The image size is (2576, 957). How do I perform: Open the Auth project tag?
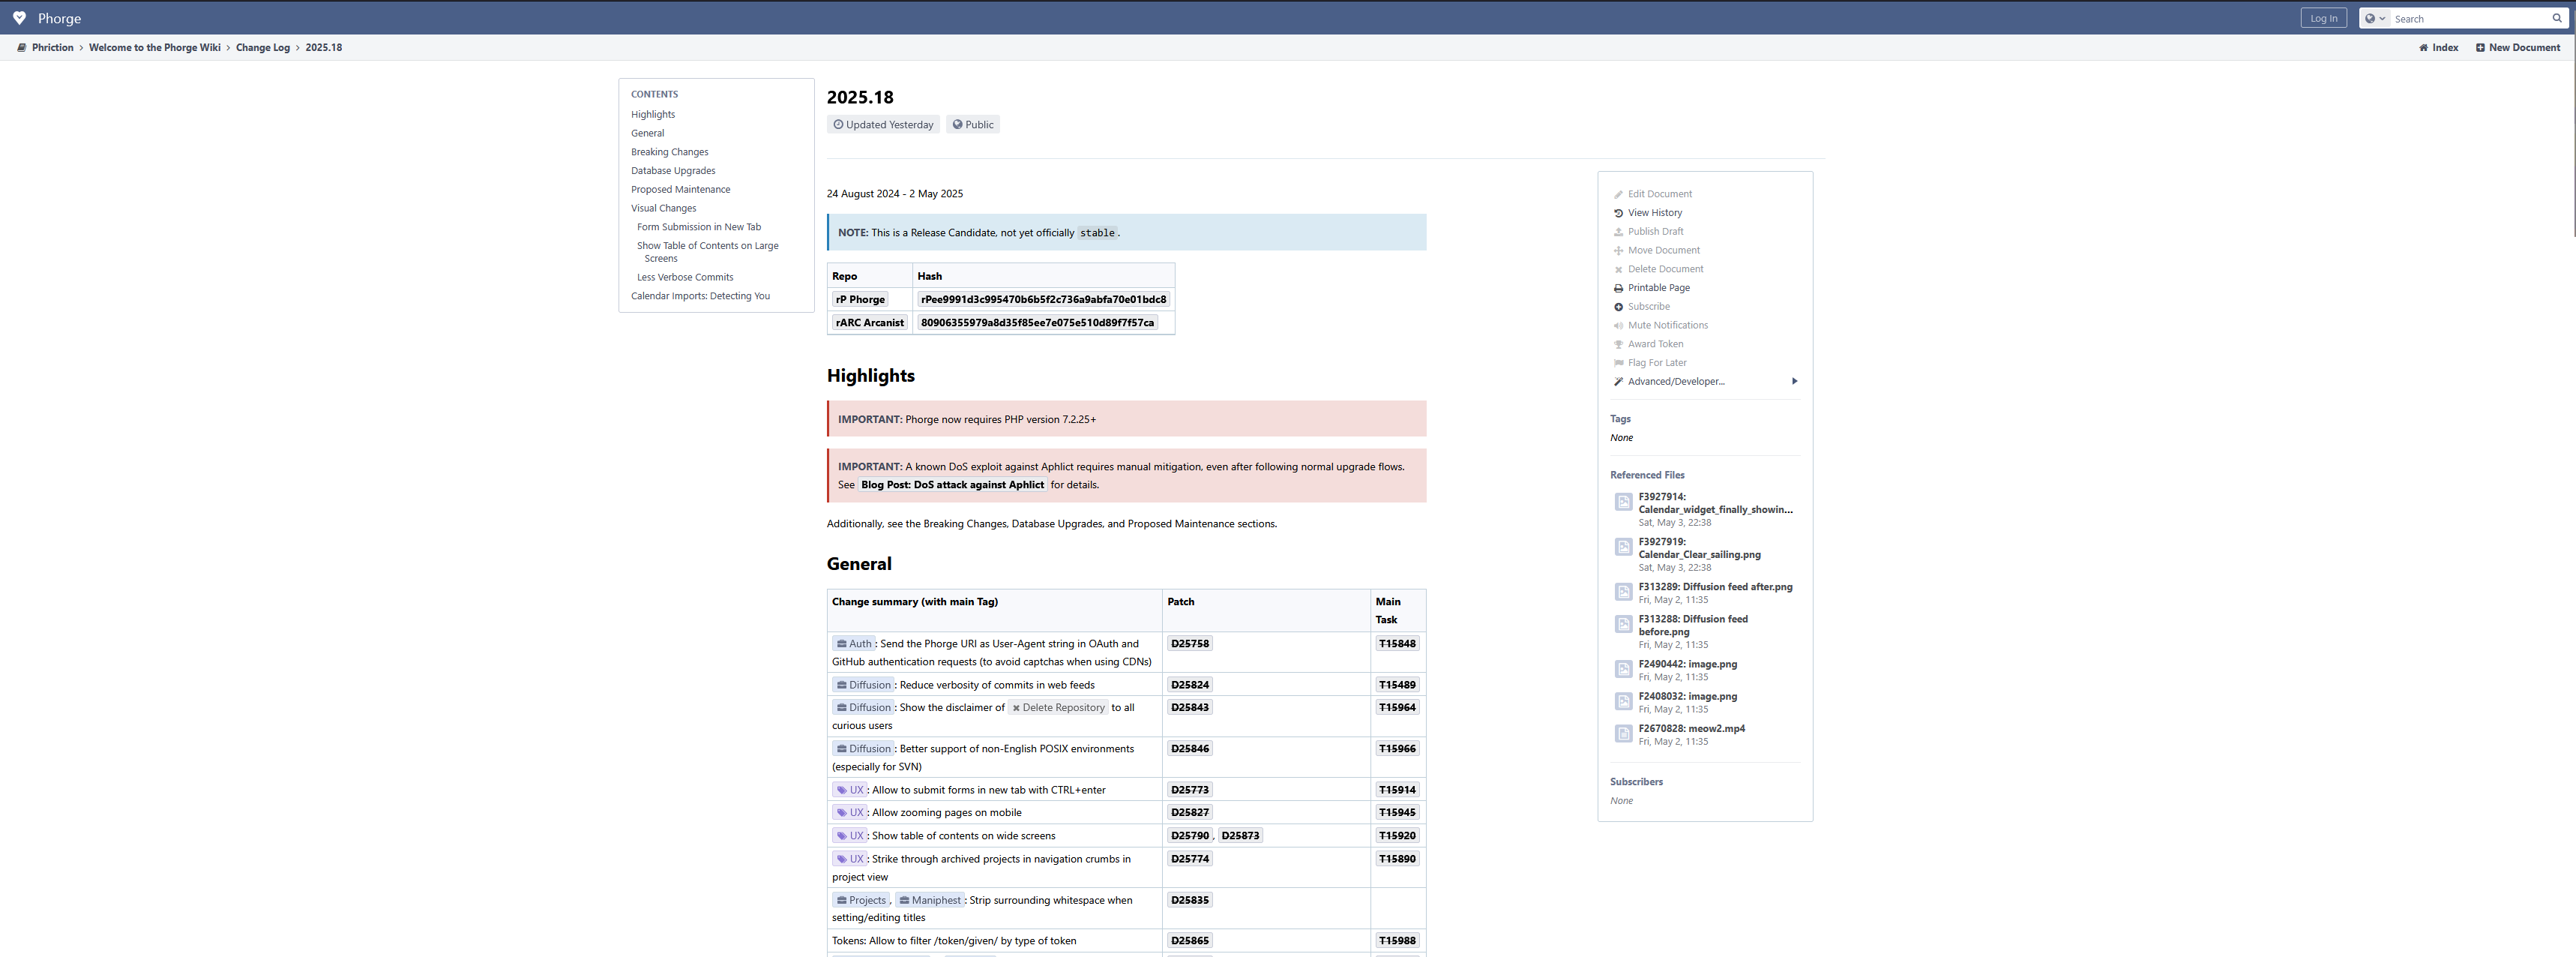click(x=854, y=644)
